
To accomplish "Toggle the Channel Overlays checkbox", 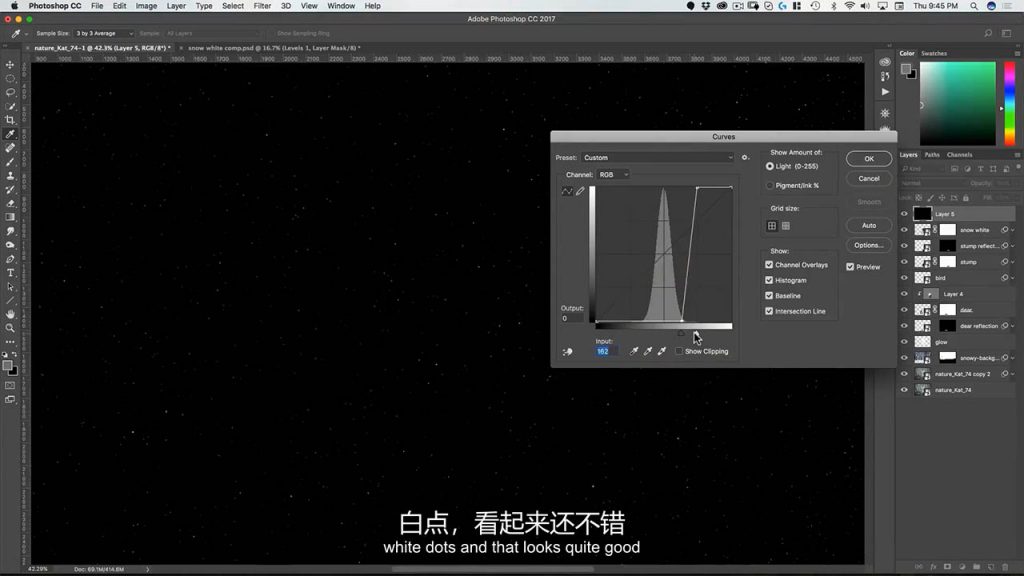I will [x=769, y=264].
